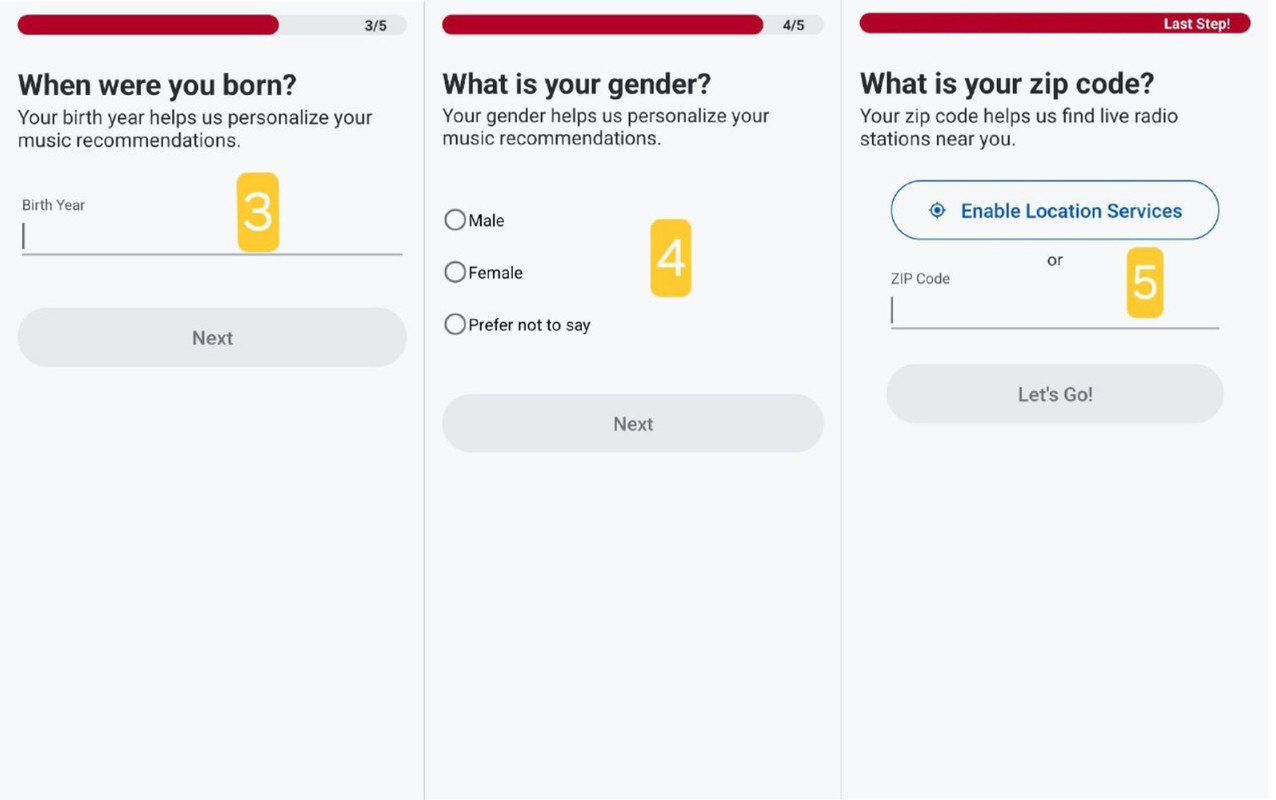Tap Next on the gender screen
Viewport: 1276px width, 800px height.
pos(633,424)
